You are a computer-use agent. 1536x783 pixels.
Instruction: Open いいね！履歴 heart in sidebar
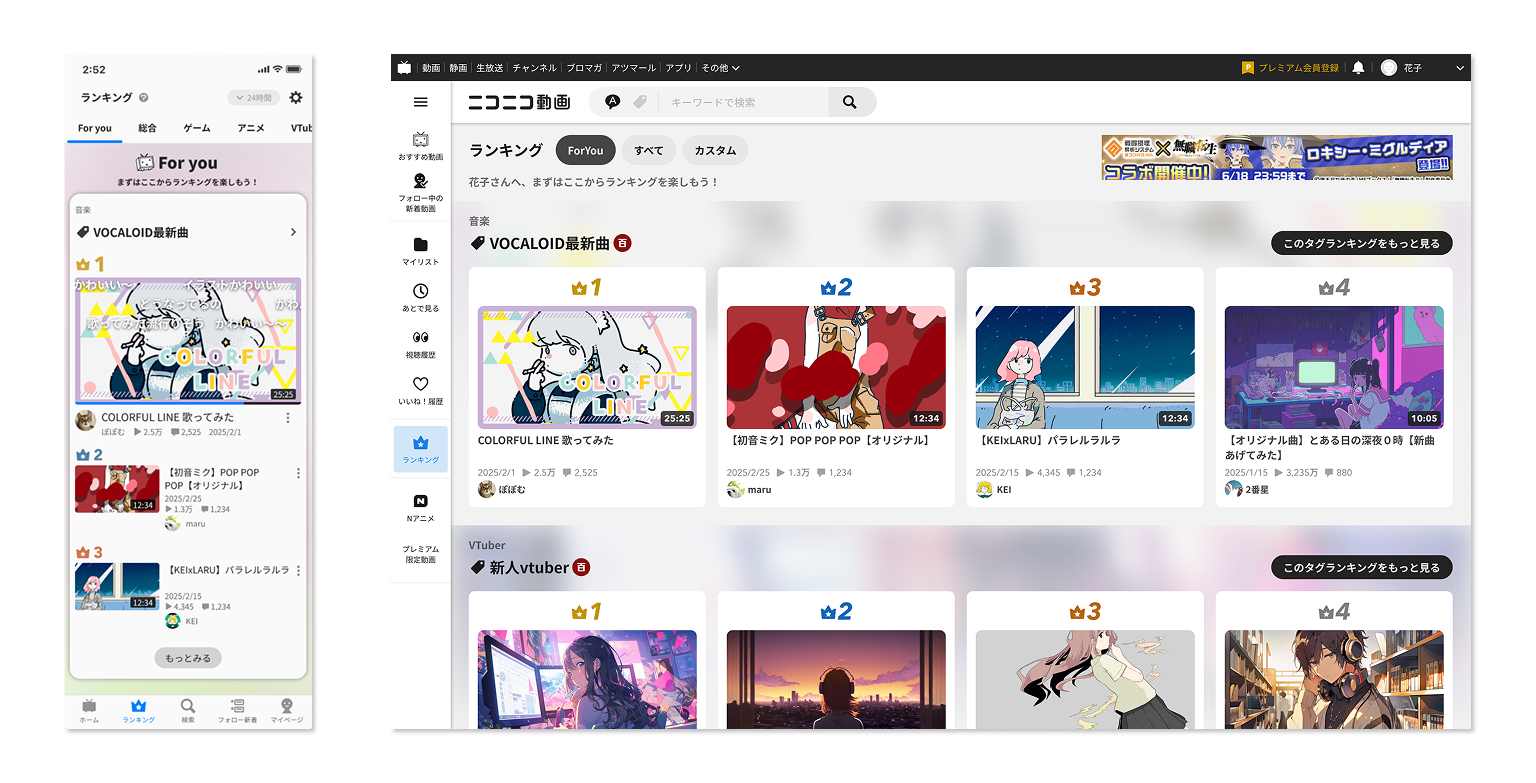421,390
